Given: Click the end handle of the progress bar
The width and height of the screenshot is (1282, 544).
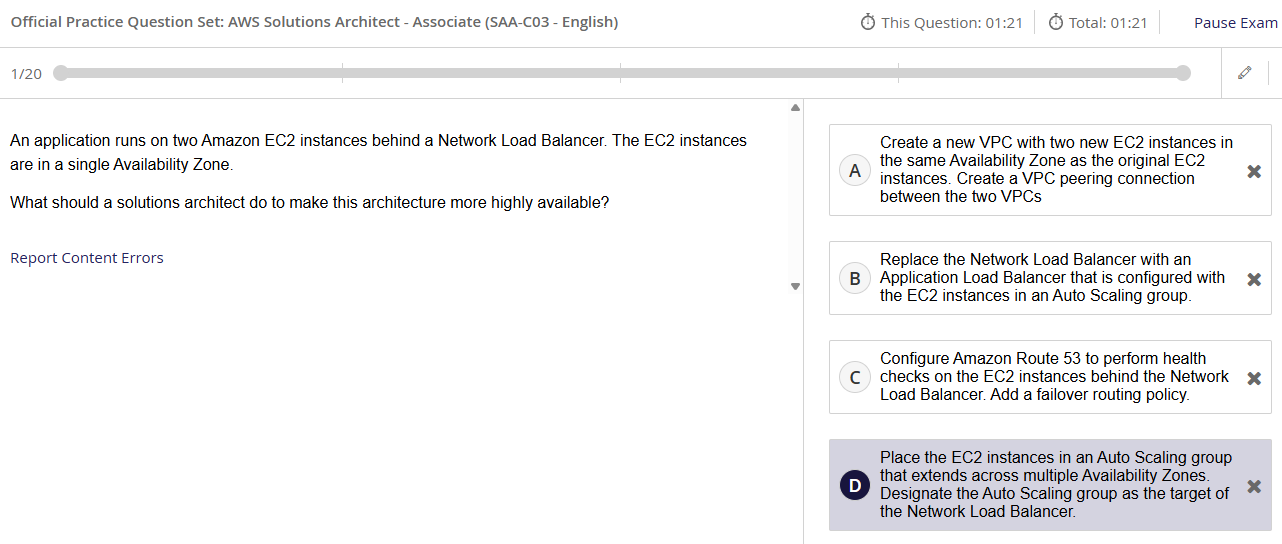Looking at the screenshot, I should coord(1183,73).
